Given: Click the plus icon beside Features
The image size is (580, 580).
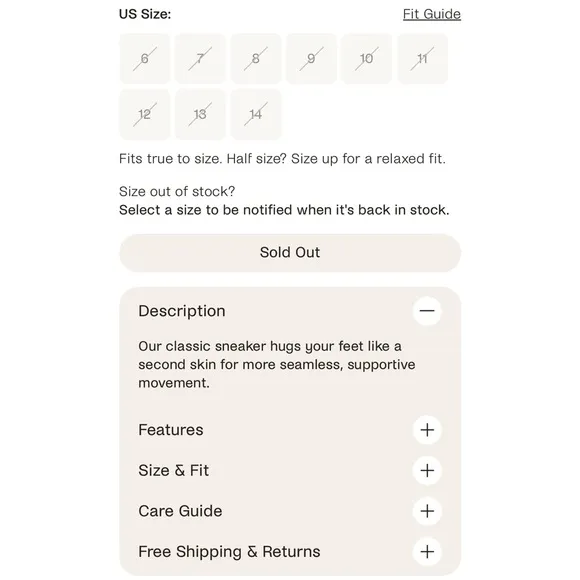Looking at the screenshot, I should point(427,430).
